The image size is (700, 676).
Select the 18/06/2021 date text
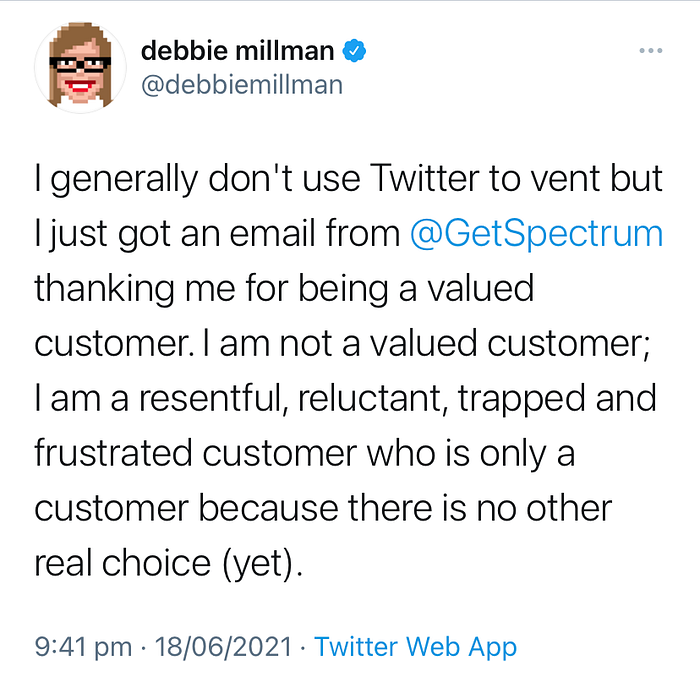click(x=223, y=647)
